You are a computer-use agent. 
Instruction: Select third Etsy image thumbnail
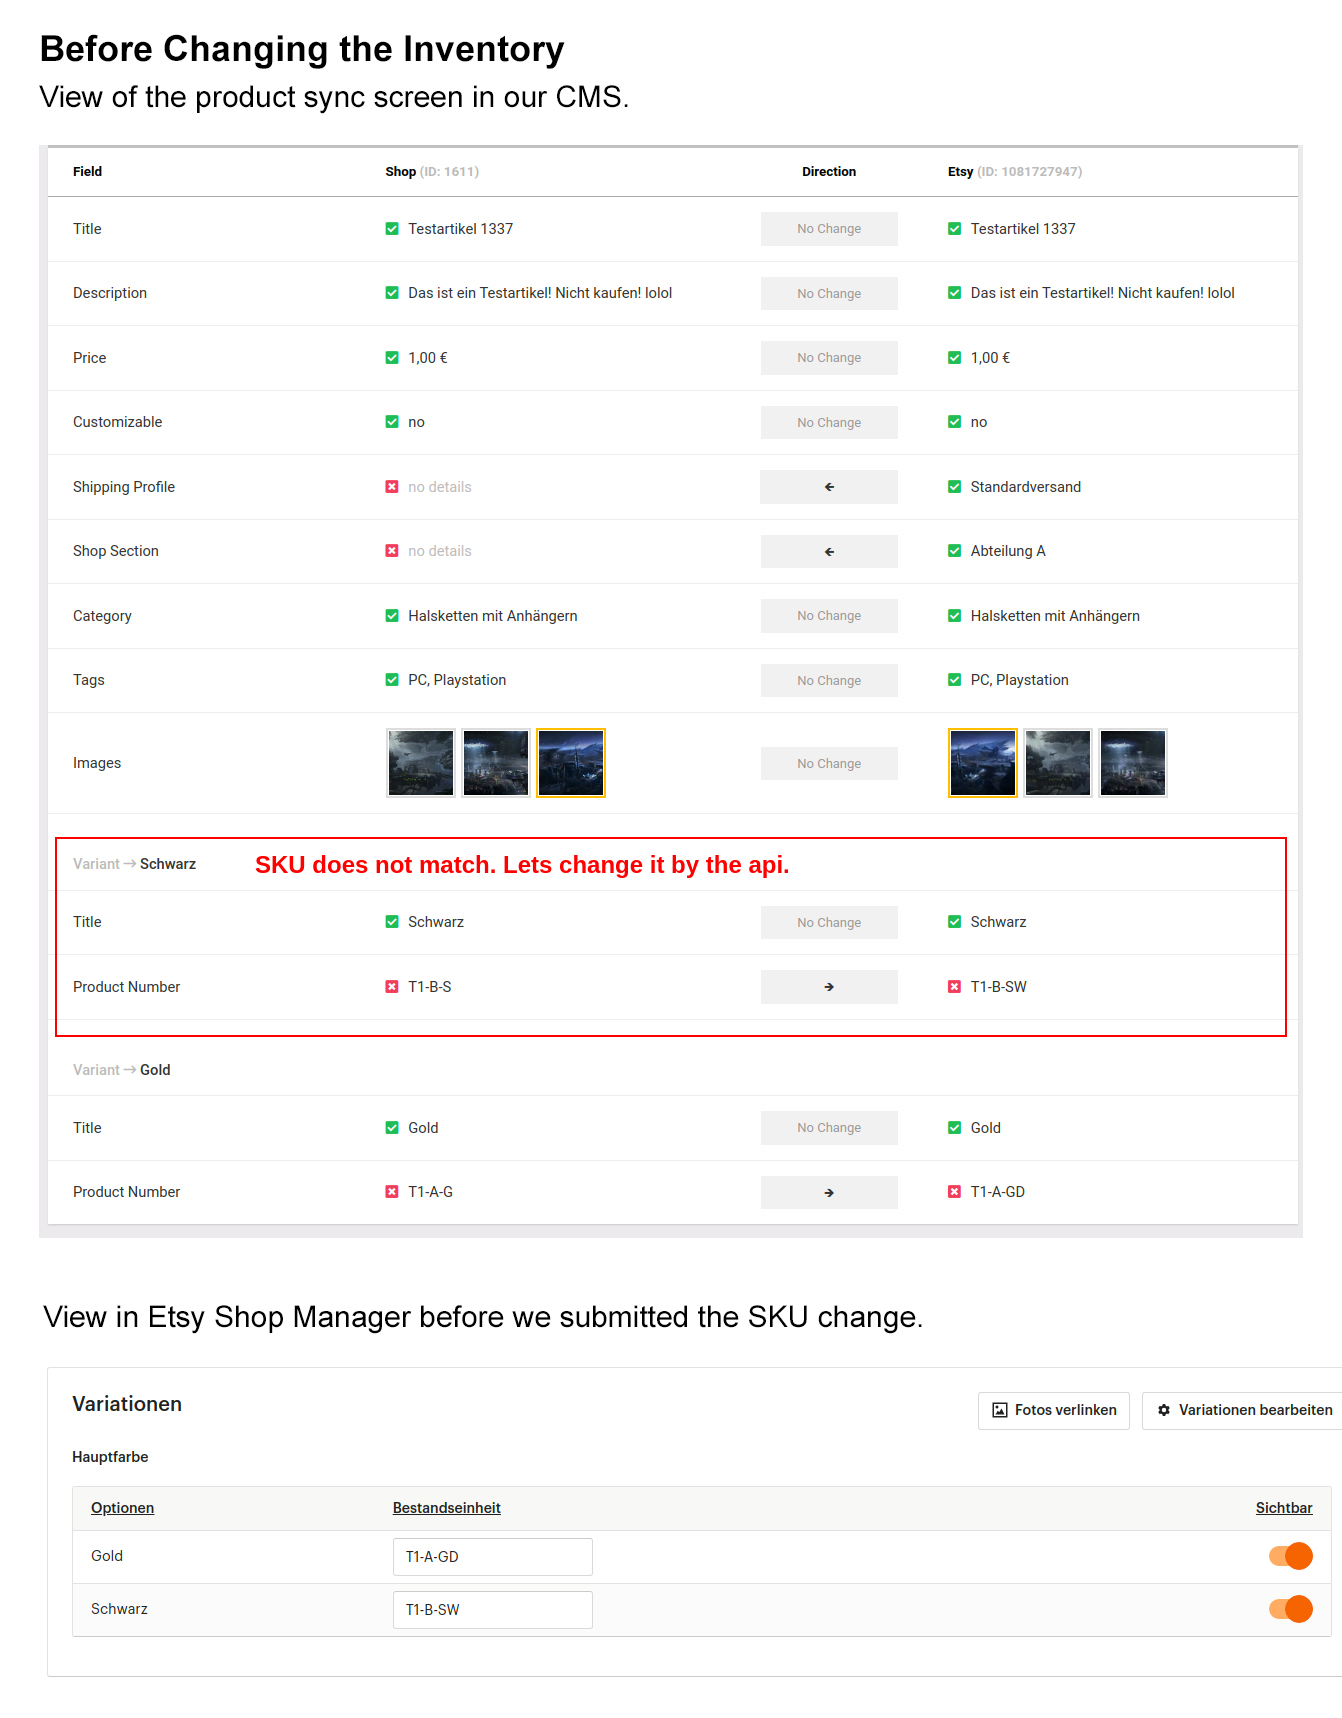[1133, 763]
